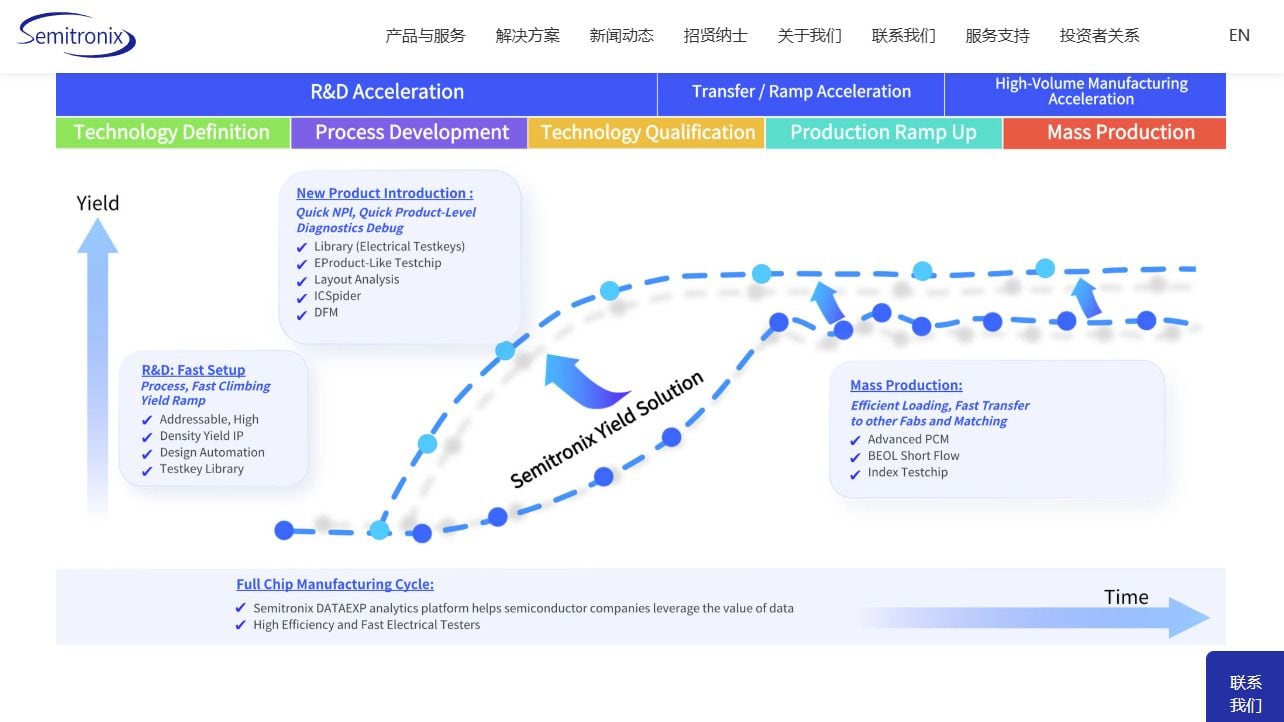Click the Advanced PCM list item
This screenshot has width=1284, height=722.
(908, 439)
